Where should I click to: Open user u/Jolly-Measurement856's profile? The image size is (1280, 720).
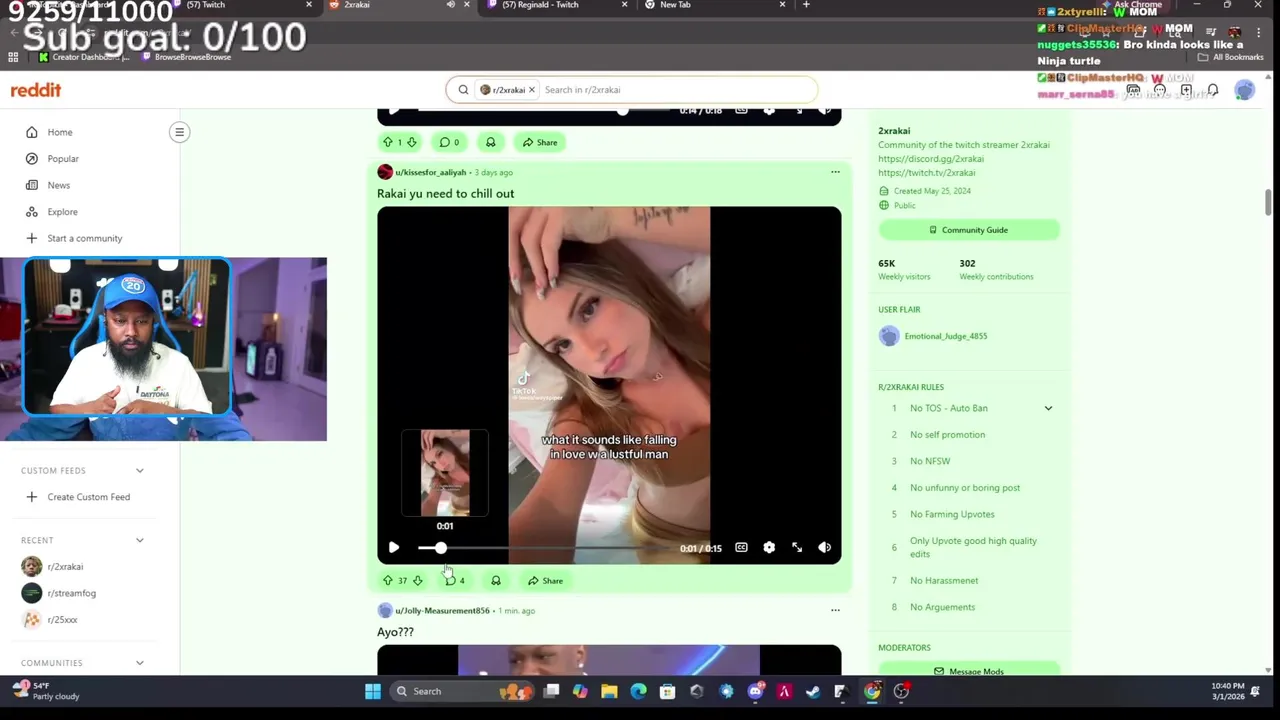(x=442, y=610)
